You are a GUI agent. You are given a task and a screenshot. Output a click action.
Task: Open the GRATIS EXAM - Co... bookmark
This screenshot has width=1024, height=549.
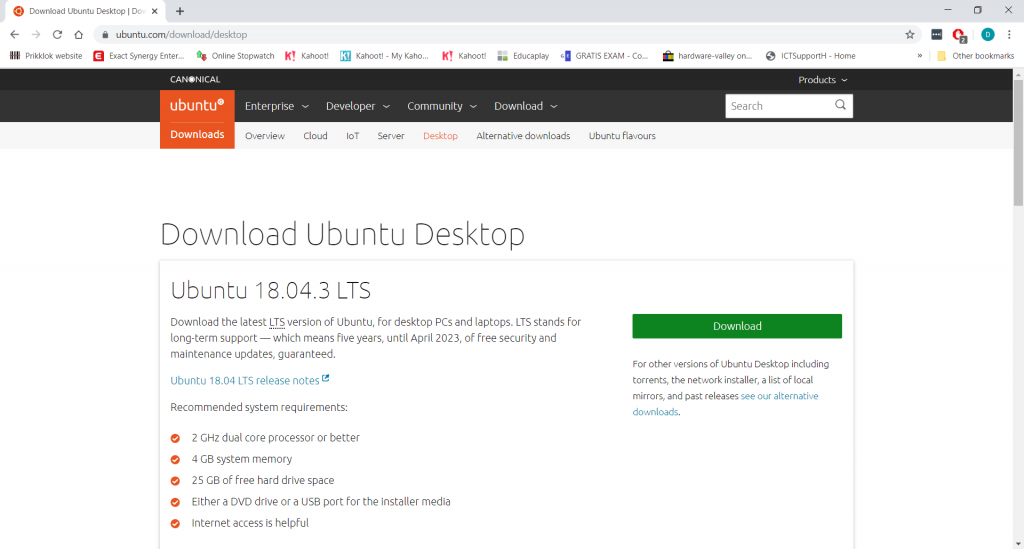pos(604,56)
